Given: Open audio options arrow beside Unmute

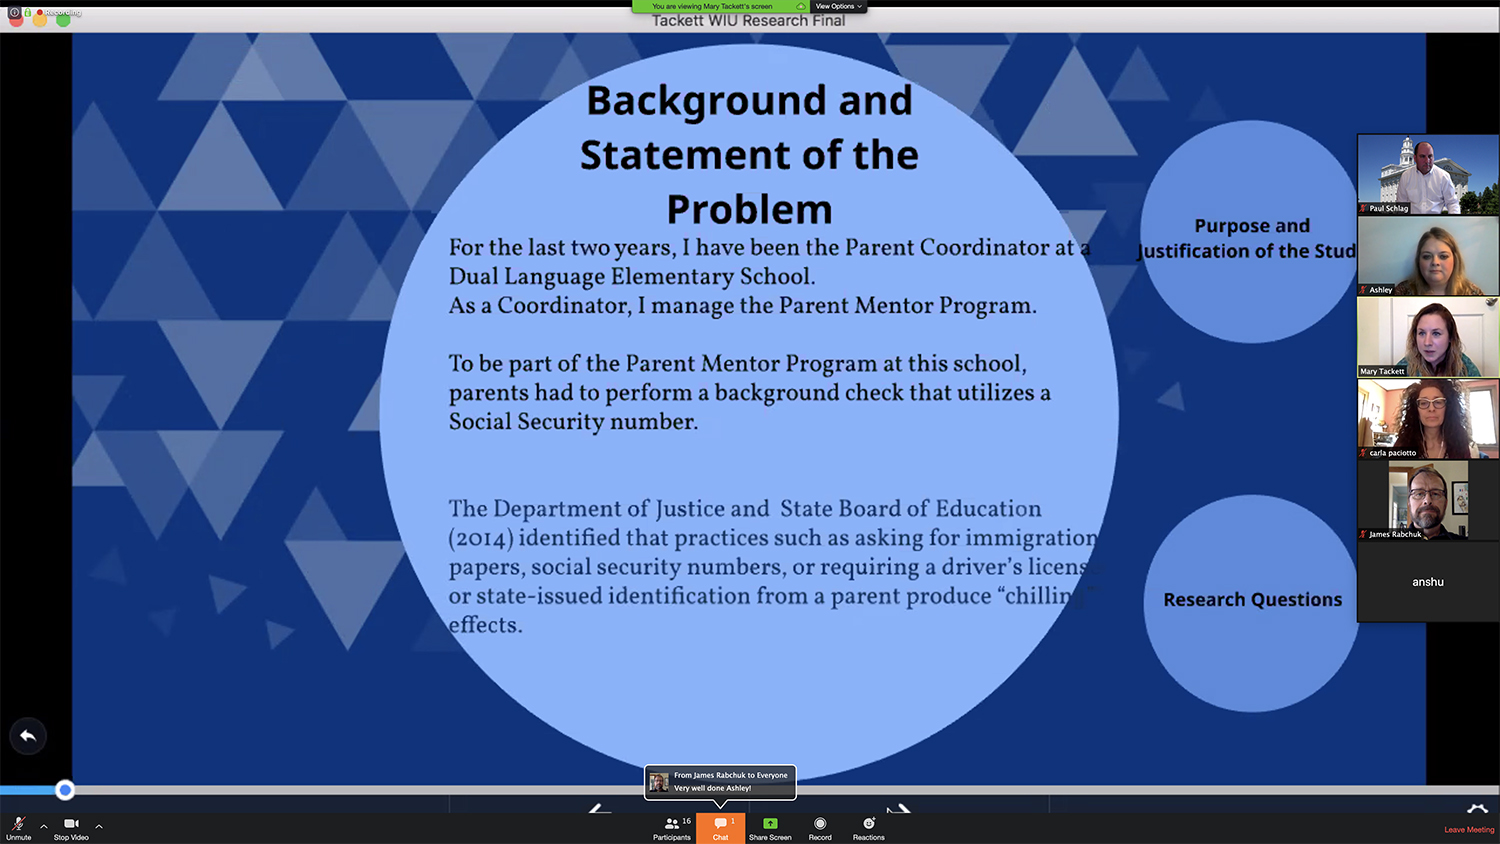Looking at the screenshot, I should [44, 826].
